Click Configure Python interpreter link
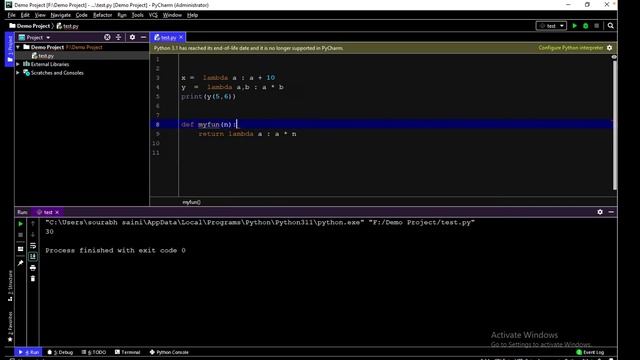The image size is (640, 360). 571,48
